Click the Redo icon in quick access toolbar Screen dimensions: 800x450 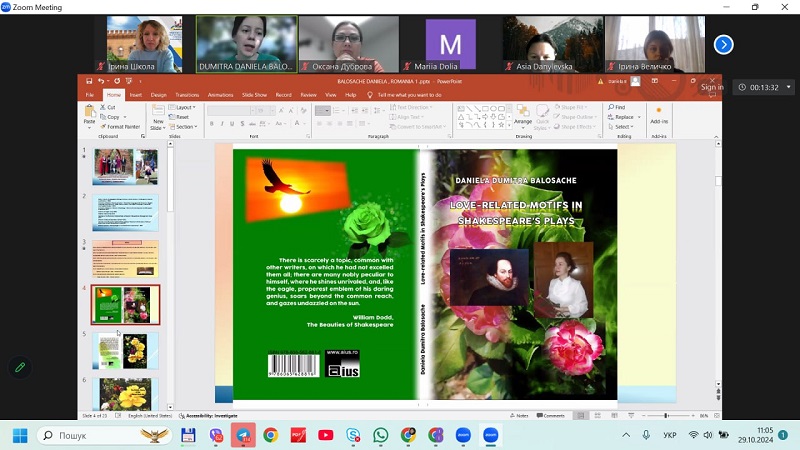(x=117, y=81)
